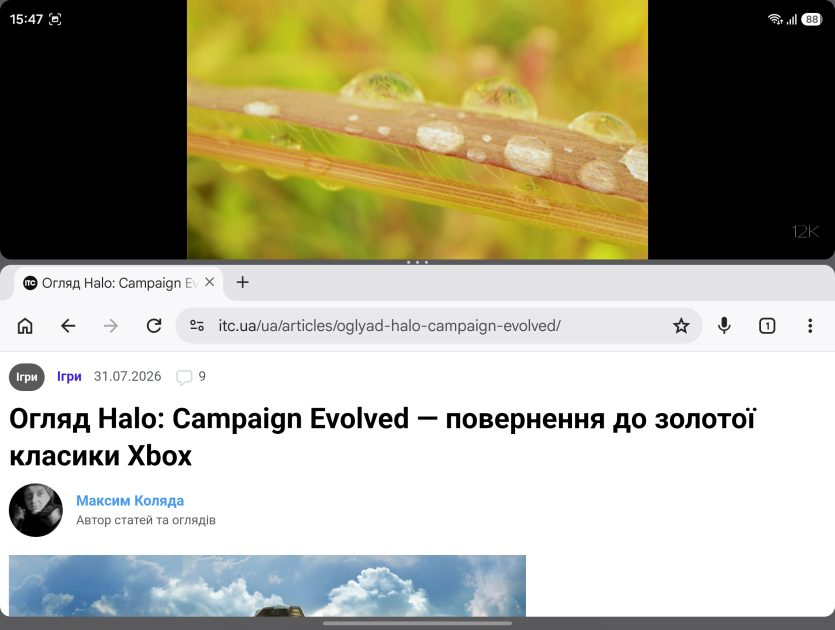Open author Максим Коляда profile

pyautogui.click(x=130, y=501)
